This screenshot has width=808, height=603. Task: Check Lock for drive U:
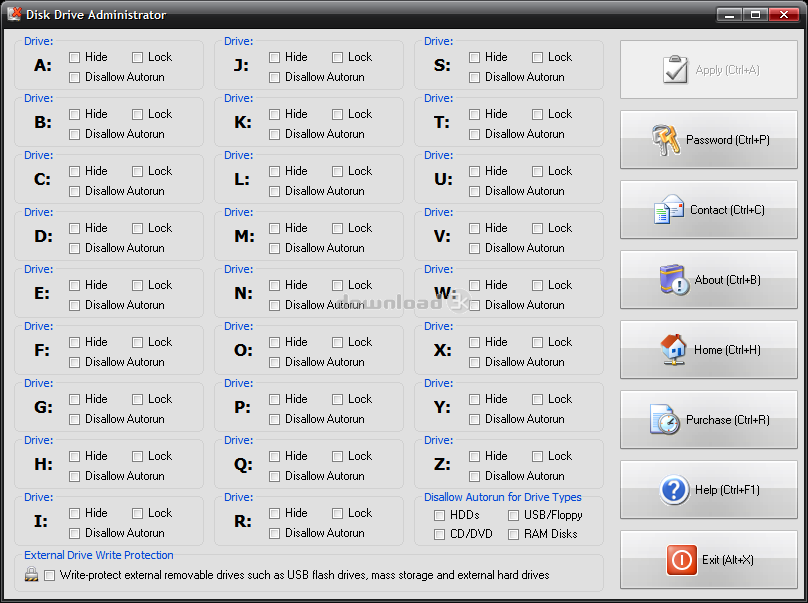coord(537,171)
